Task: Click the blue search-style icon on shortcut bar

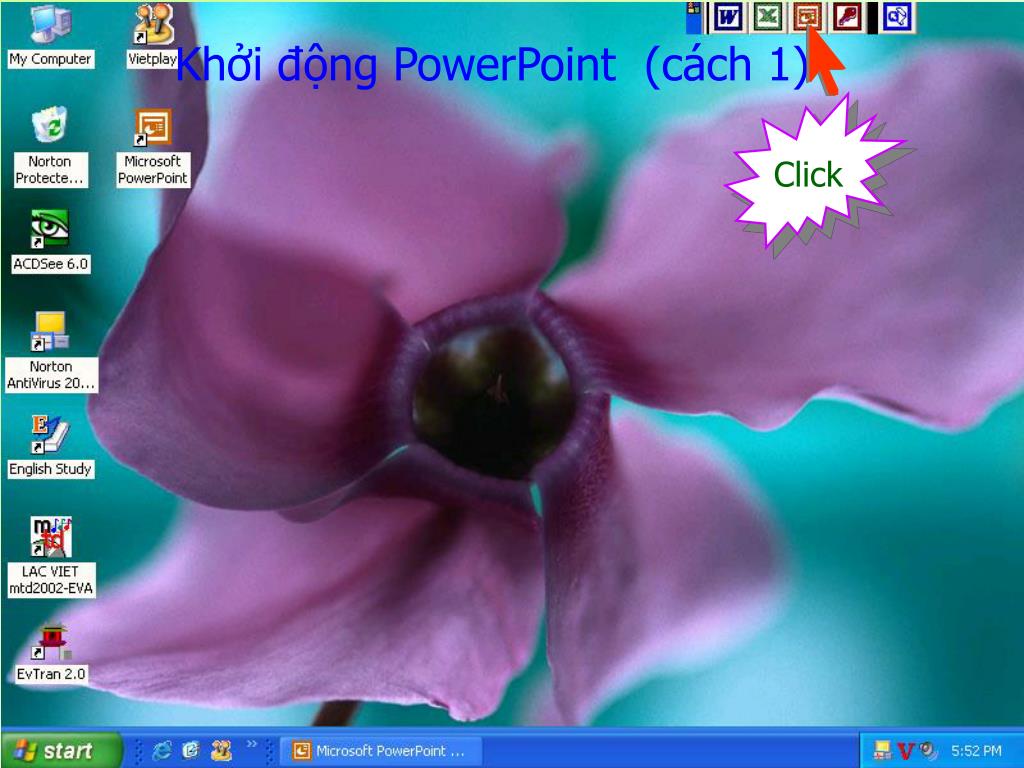Action: click(897, 17)
